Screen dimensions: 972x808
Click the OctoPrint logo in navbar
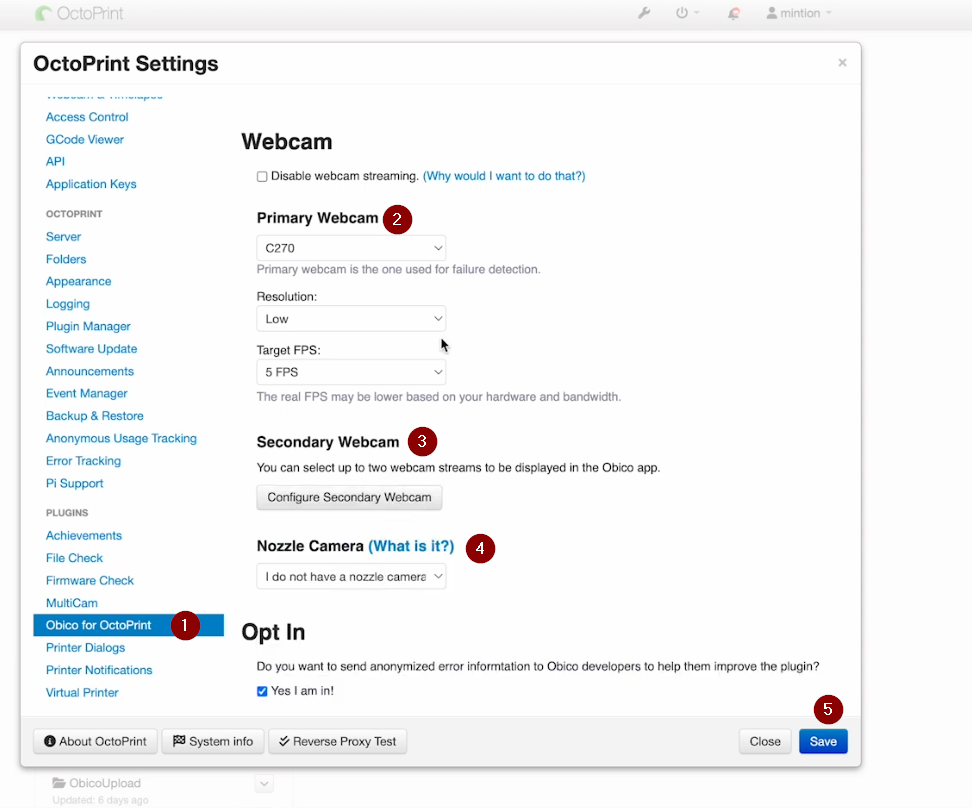tap(79, 13)
